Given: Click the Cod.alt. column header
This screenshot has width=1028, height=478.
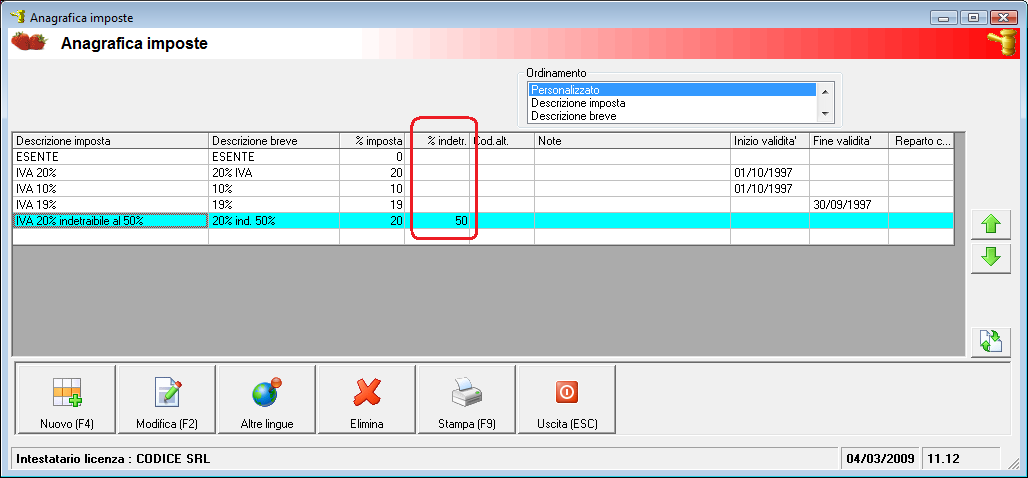Looking at the screenshot, I should [502, 141].
